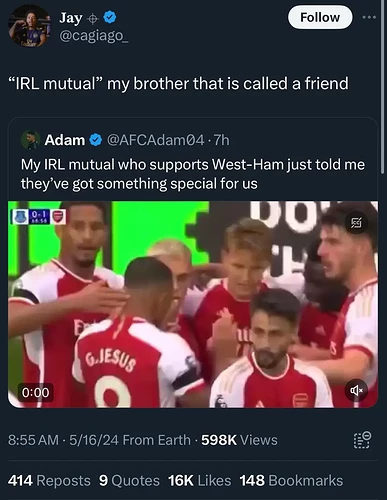
Task: Click the Follow button
Action: [320, 17]
